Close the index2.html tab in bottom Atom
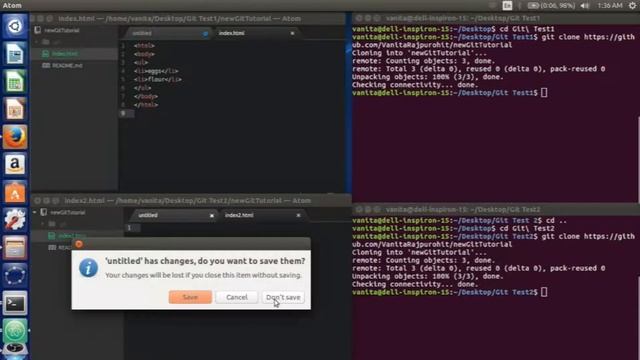 [298, 215]
